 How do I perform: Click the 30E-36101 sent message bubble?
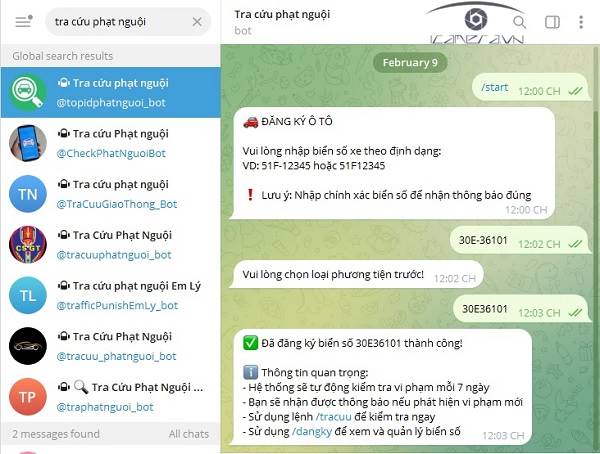[520, 240]
